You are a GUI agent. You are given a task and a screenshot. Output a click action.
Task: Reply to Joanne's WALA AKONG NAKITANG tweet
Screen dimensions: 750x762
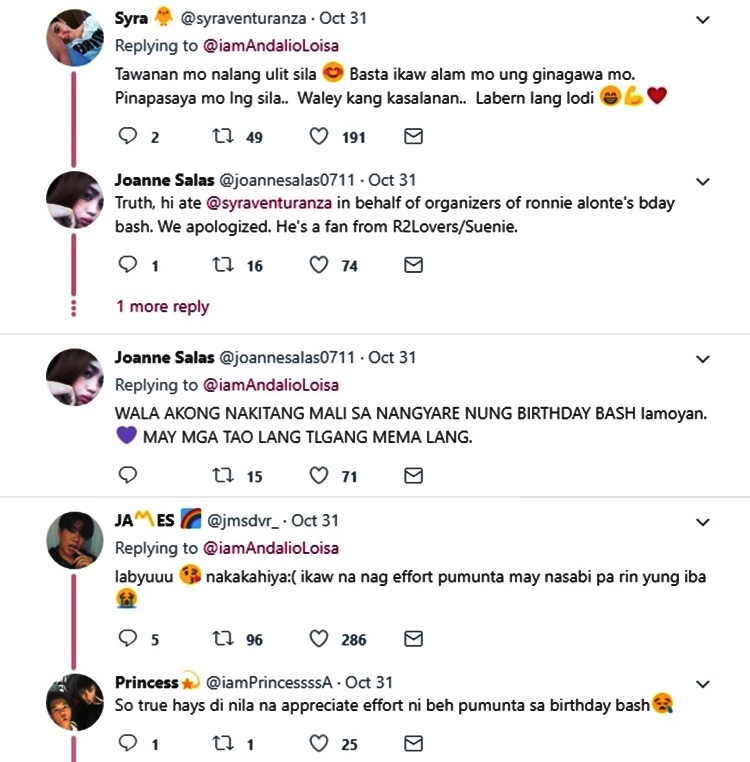click(127, 475)
